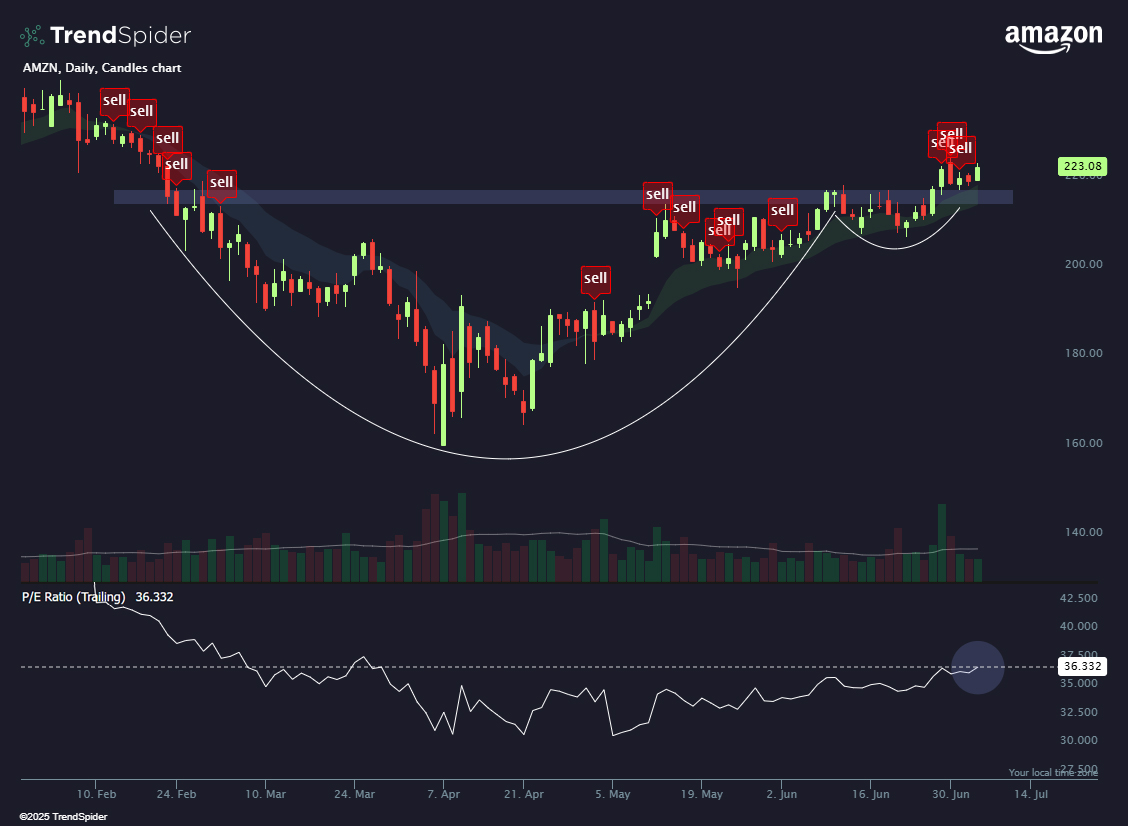Click the 14. Jul date label
Screen dimensions: 1128x826
click(x=1031, y=794)
